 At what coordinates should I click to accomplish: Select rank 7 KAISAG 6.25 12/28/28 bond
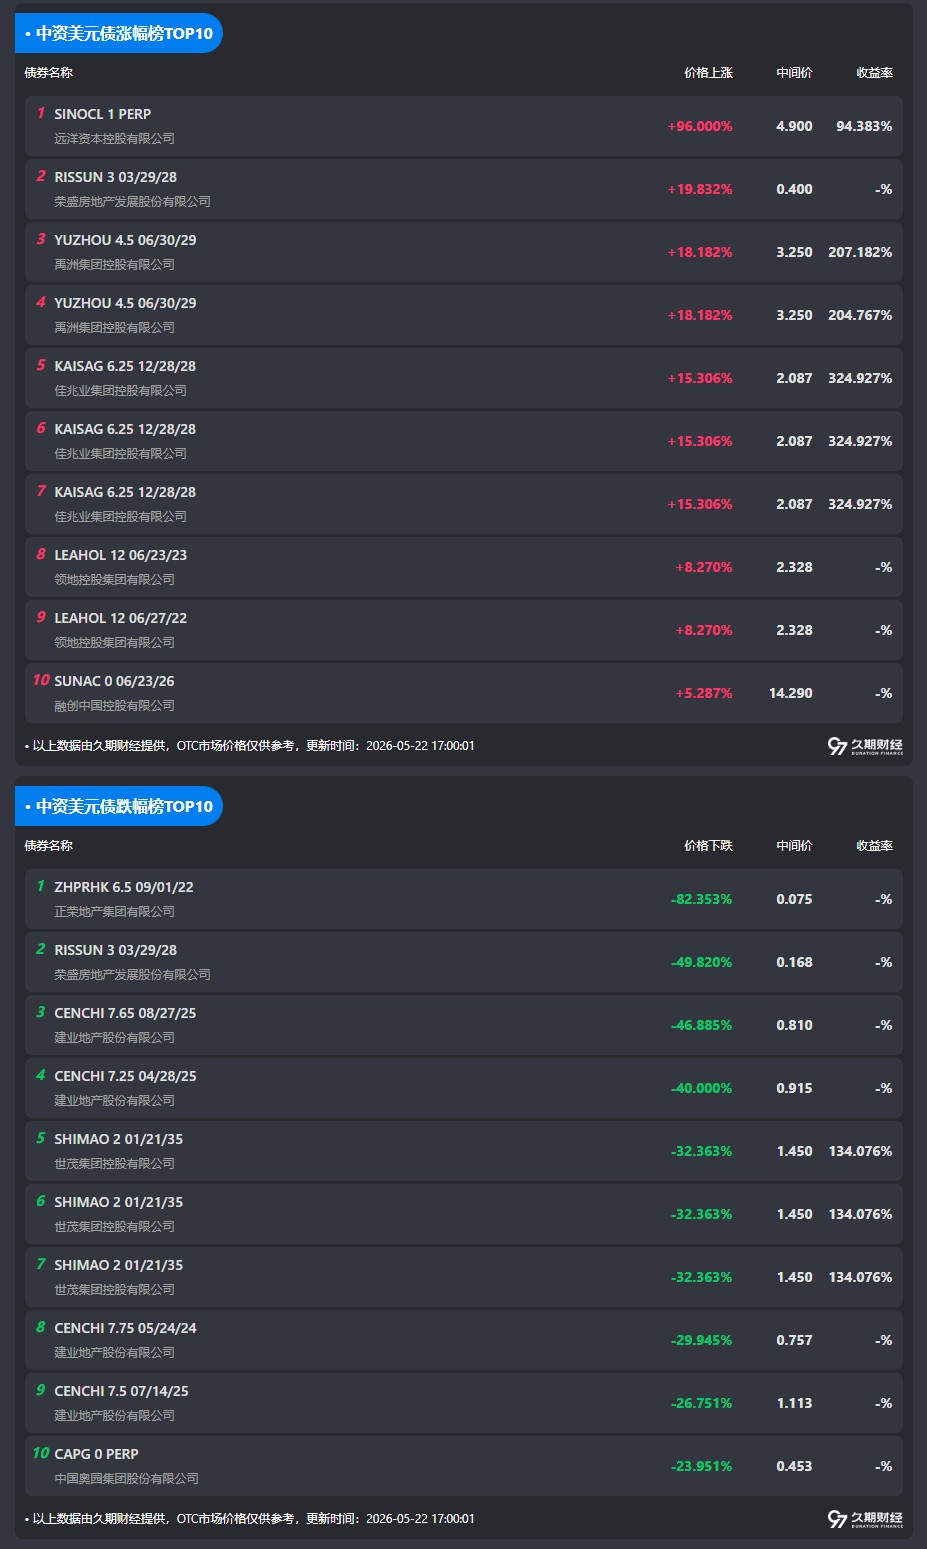point(125,492)
